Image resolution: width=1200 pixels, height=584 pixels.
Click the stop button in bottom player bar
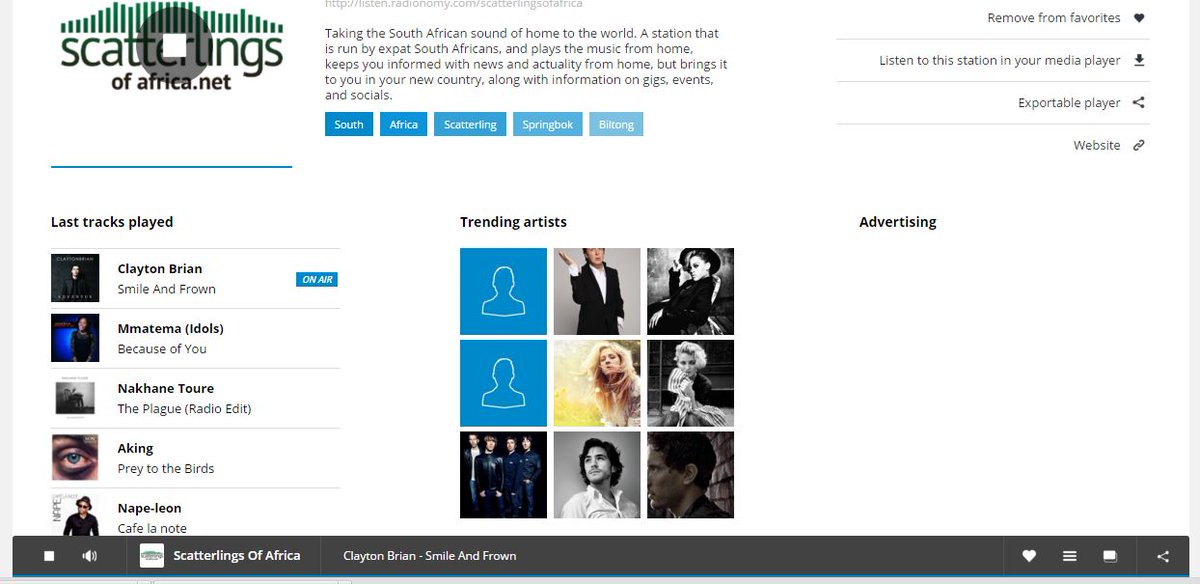pyautogui.click(x=49, y=556)
